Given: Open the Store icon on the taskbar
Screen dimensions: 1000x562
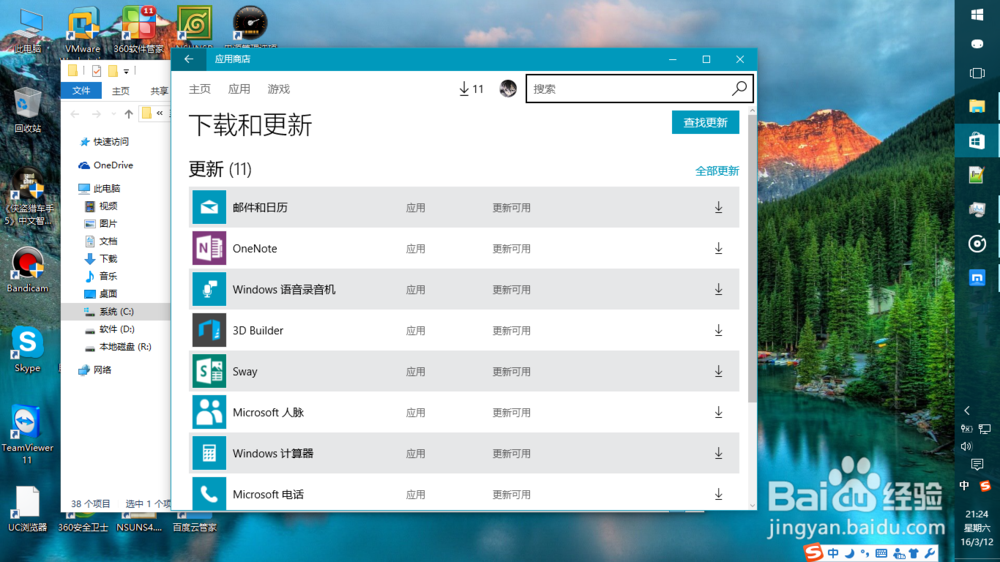Looking at the screenshot, I should [977, 140].
